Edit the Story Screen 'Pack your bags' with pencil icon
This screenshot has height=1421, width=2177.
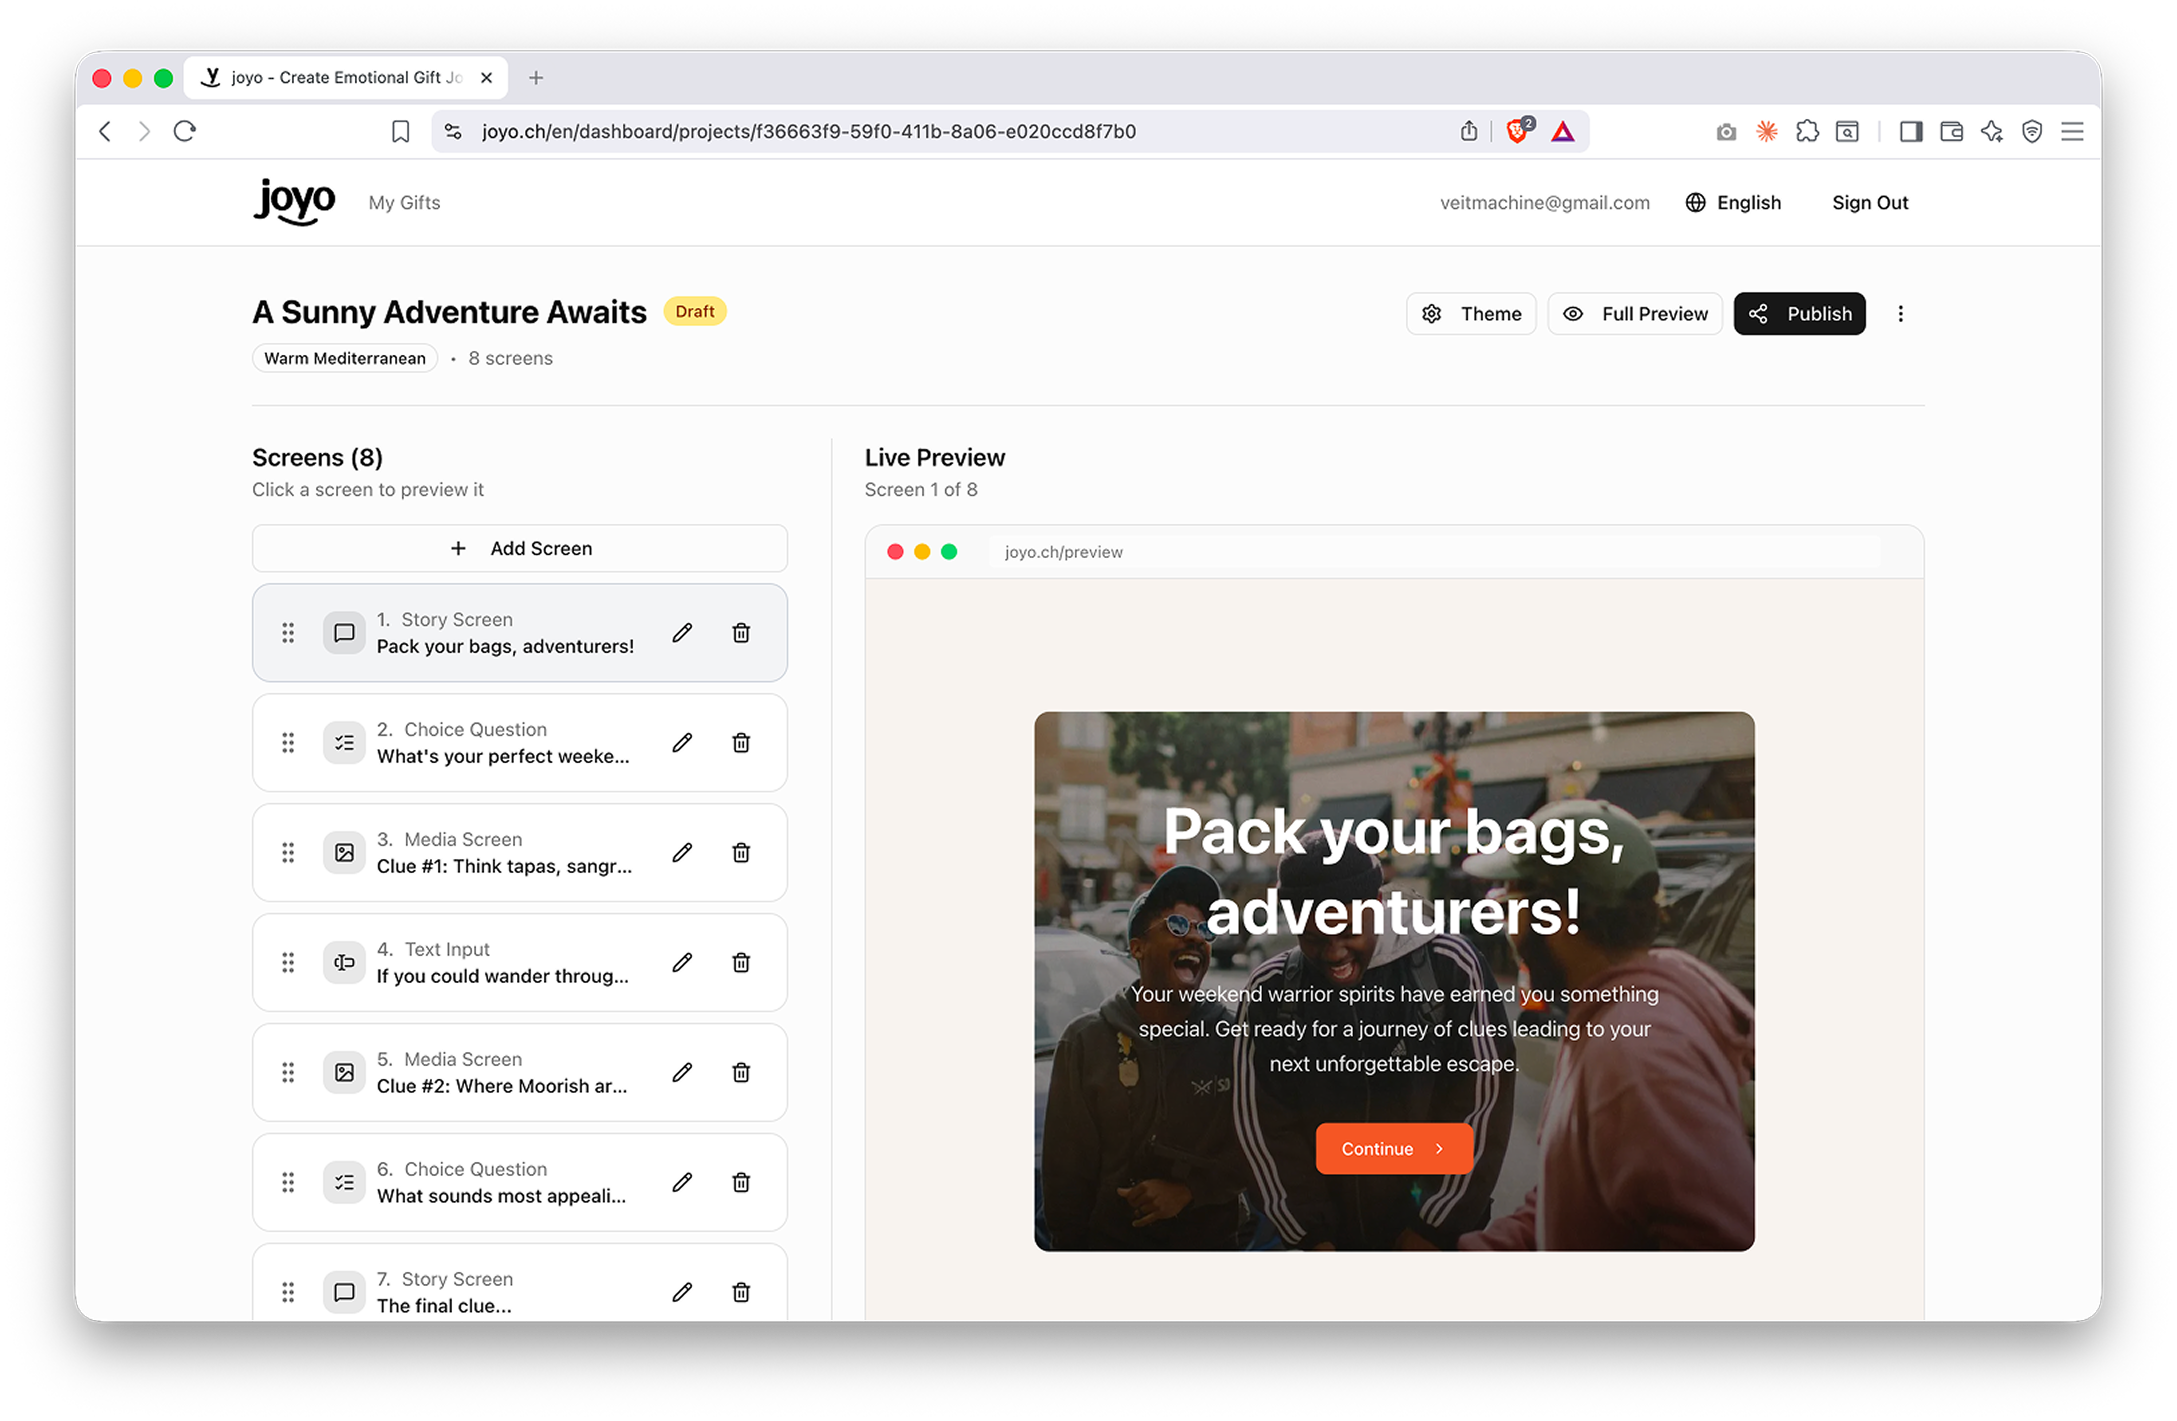pos(682,633)
